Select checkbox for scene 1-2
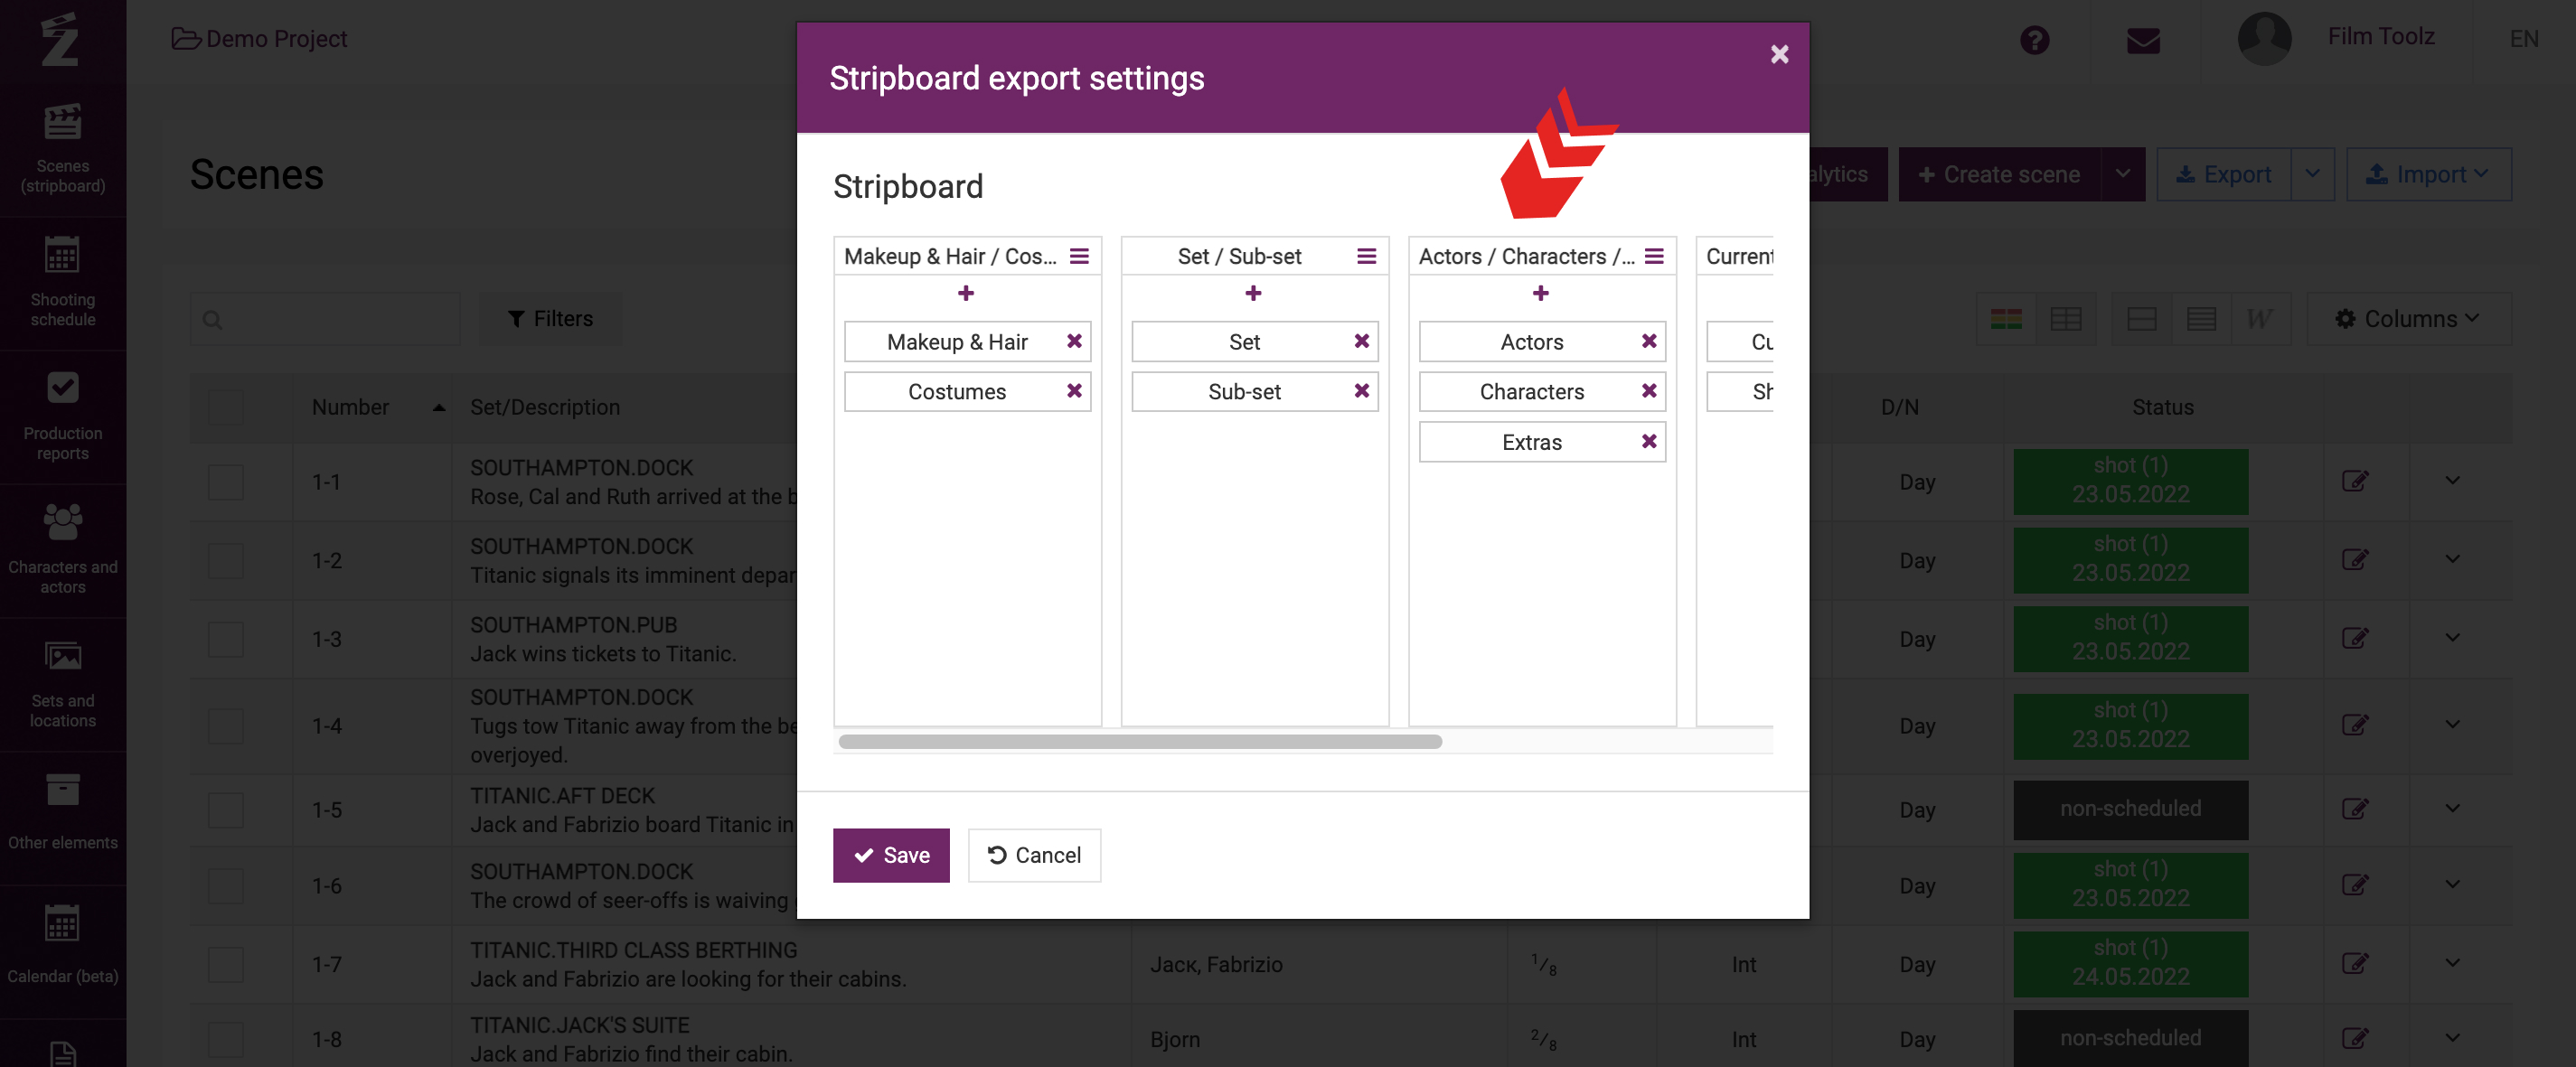Screen dimensions: 2576x1067 click(x=226, y=560)
